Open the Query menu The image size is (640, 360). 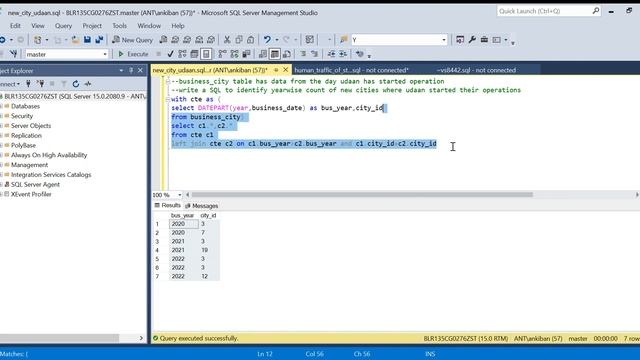63,26
